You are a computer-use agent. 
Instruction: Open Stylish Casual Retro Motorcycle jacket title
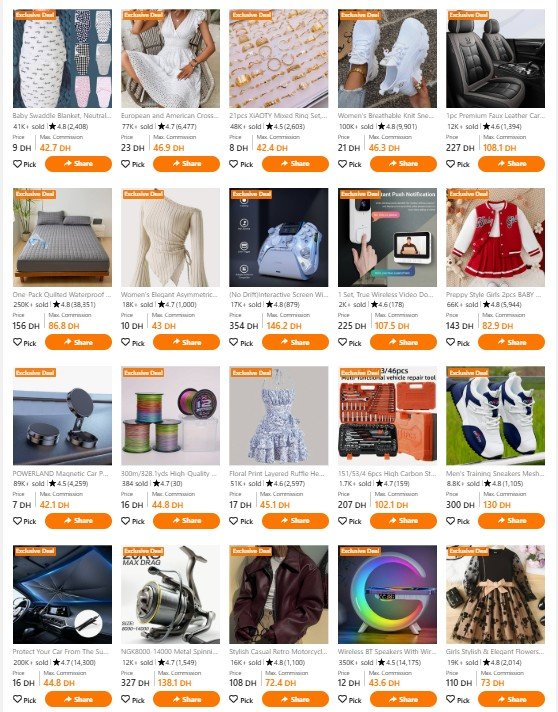tap(278, 652)
